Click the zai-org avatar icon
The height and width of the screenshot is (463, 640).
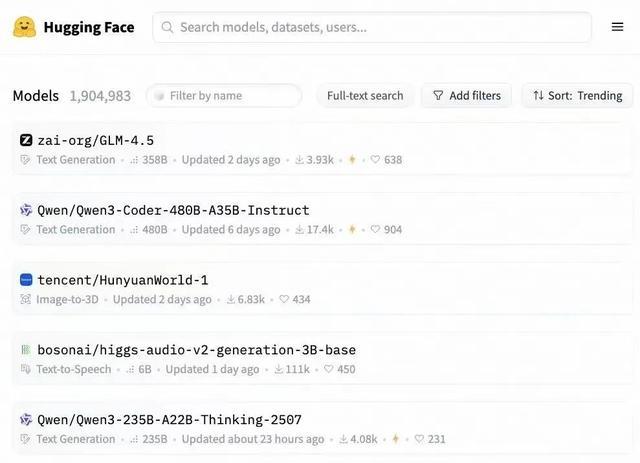tap(26, 140)
